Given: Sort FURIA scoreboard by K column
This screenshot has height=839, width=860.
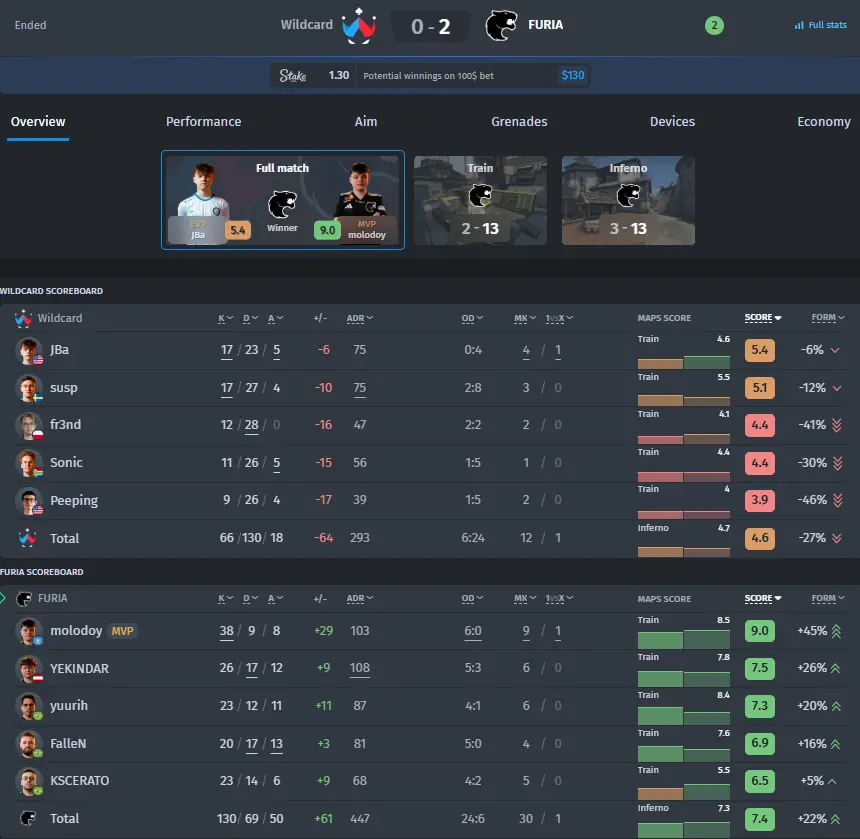Looking at the screenshot, I should 225,599.
